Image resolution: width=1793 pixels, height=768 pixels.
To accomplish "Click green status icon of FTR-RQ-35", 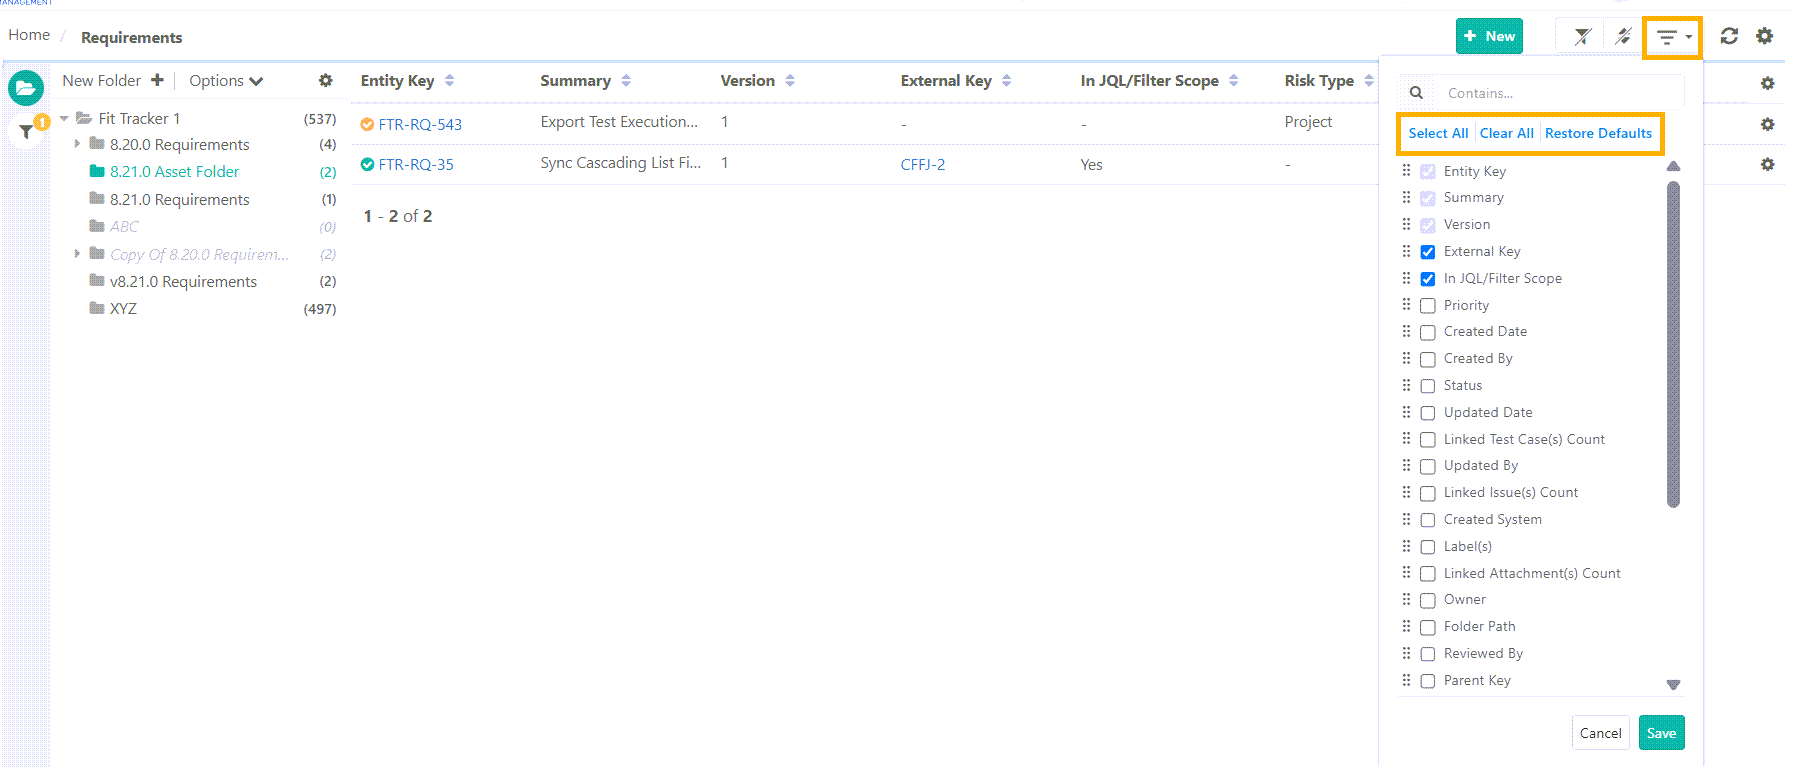I will click(x=367, y=164).
